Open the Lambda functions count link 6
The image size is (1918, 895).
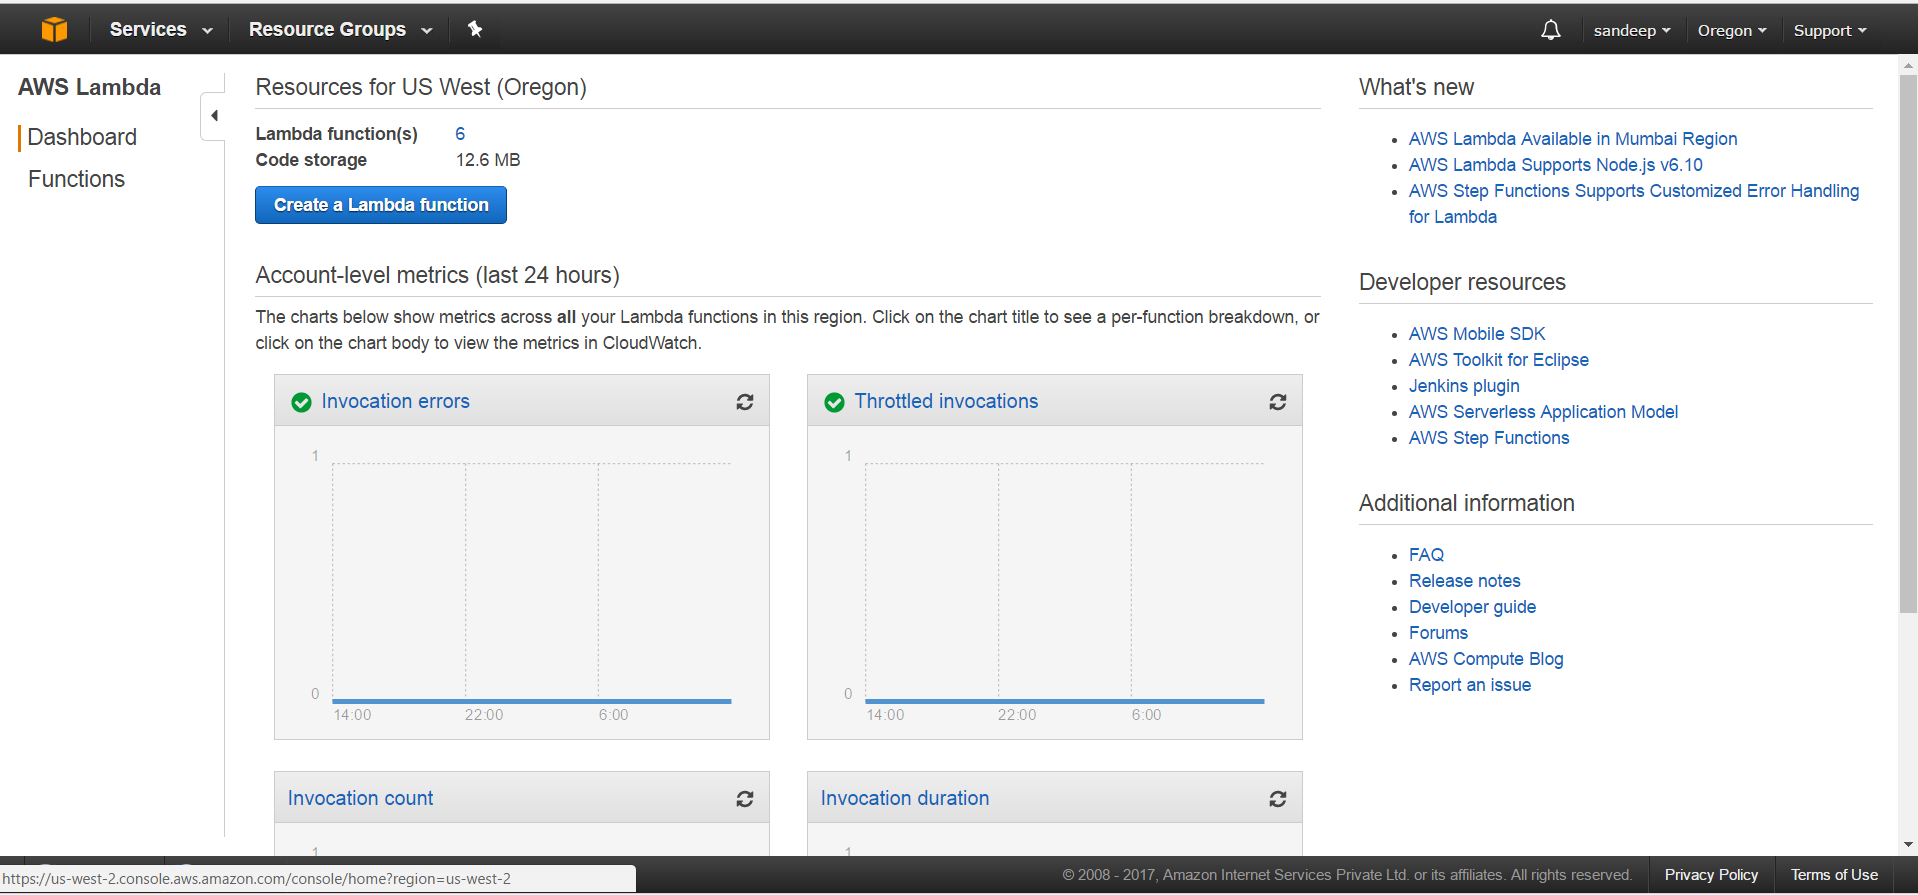460,134
